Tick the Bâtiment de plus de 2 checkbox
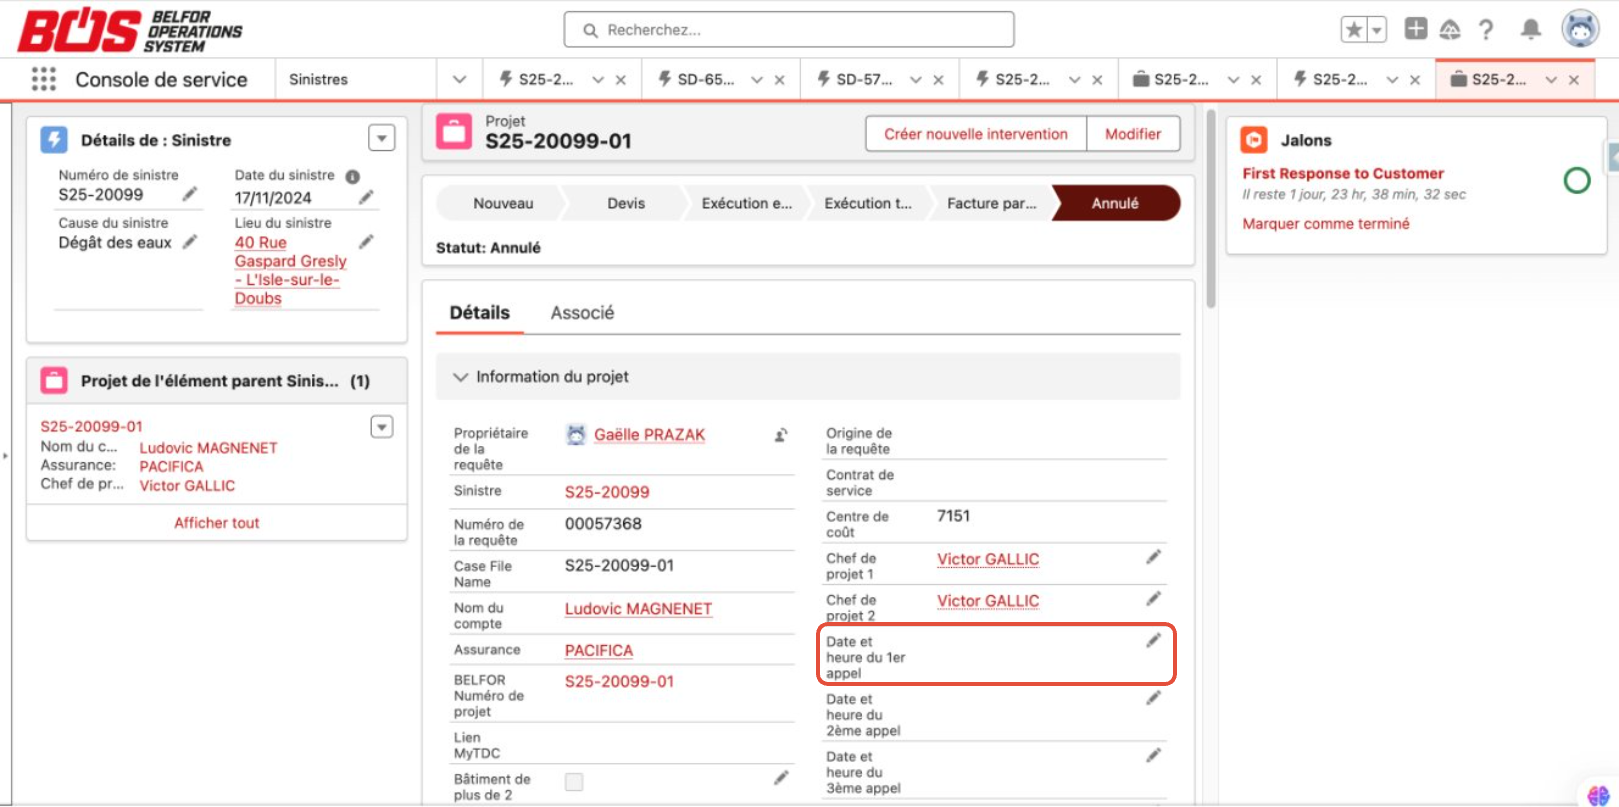This screenshot has width=1619, height=807. (x=574, y=782)
